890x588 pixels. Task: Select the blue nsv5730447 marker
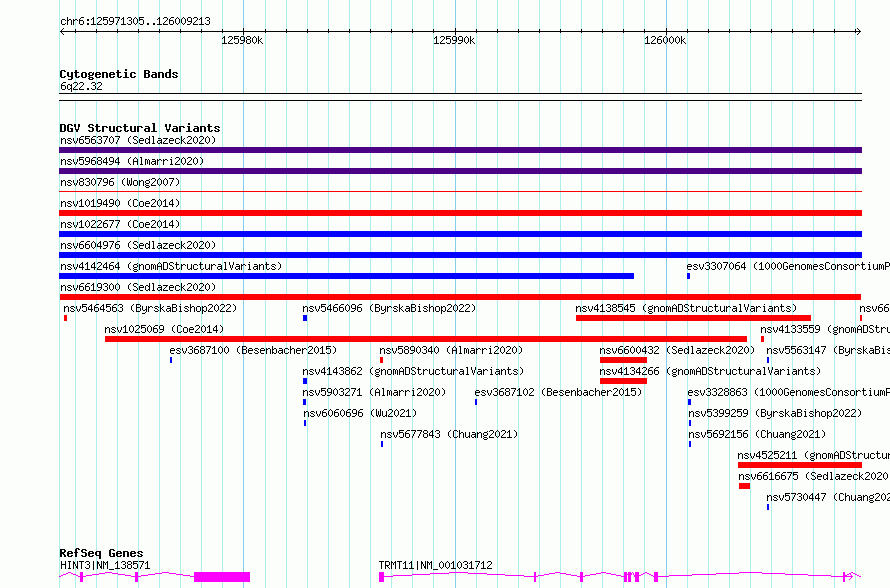(x=768, y=507)
